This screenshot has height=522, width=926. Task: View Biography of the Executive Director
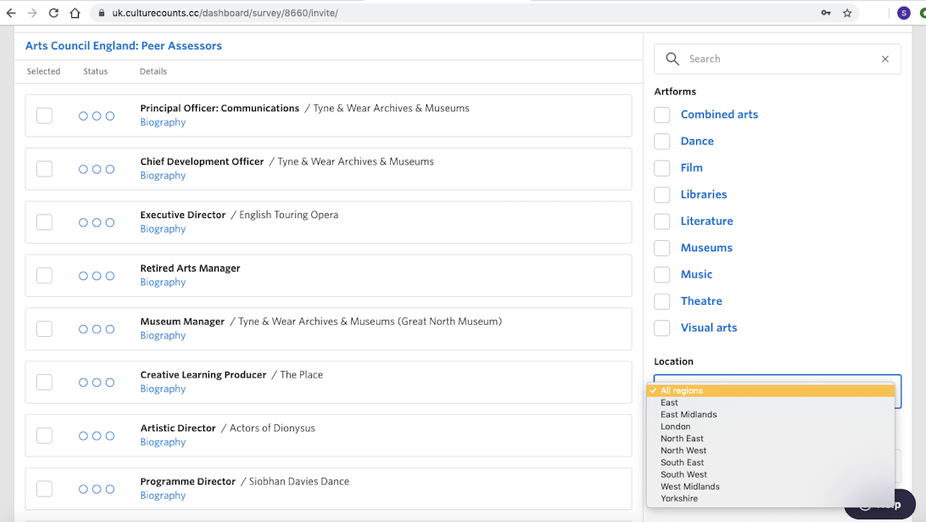[x=163, y=229]
